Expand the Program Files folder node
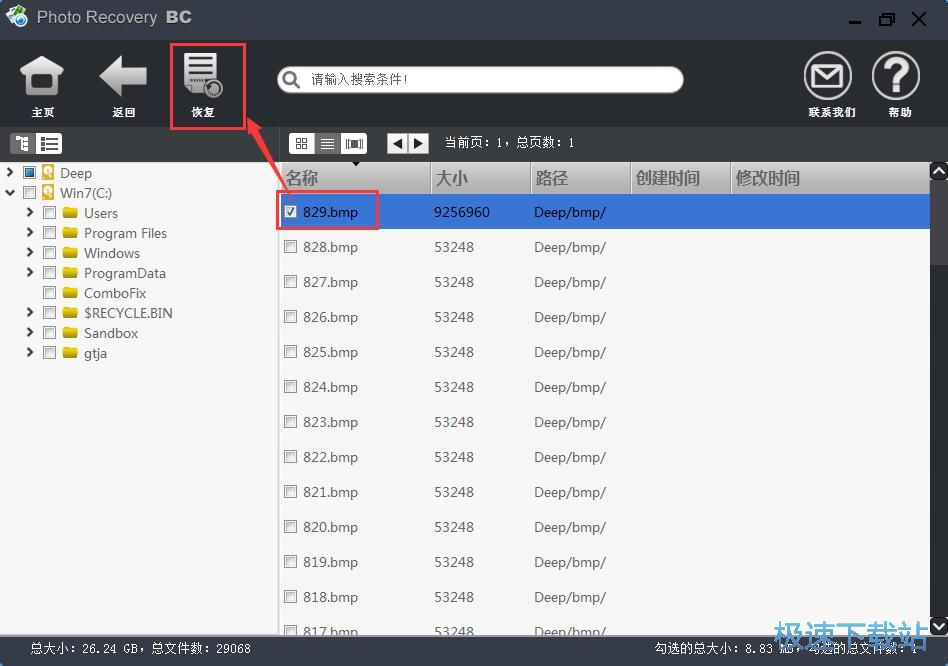 click(x=30, y=232)
